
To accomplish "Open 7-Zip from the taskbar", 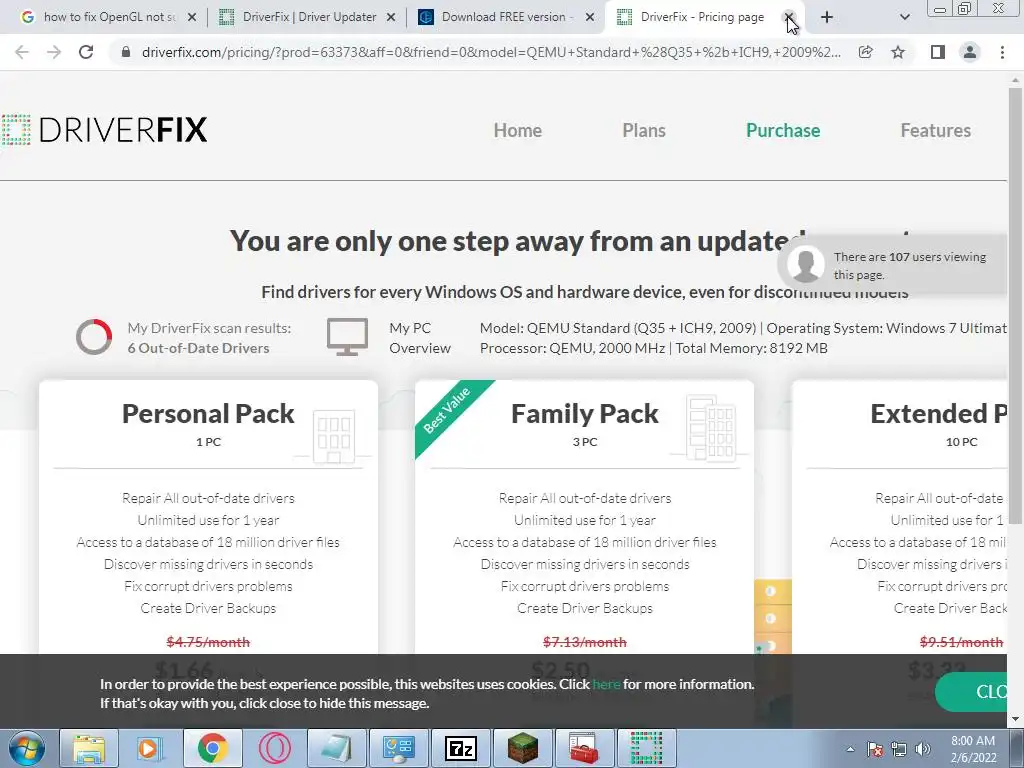I will pos(460,748).
